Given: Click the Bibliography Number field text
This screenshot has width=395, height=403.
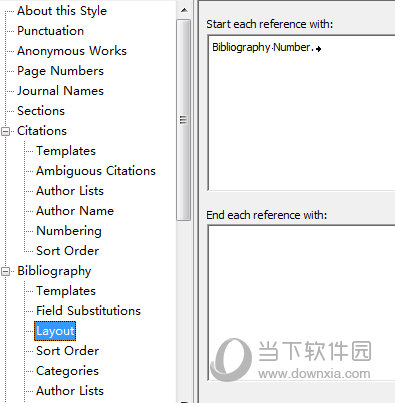Looking at the screenshot, I should pos(263,48).
